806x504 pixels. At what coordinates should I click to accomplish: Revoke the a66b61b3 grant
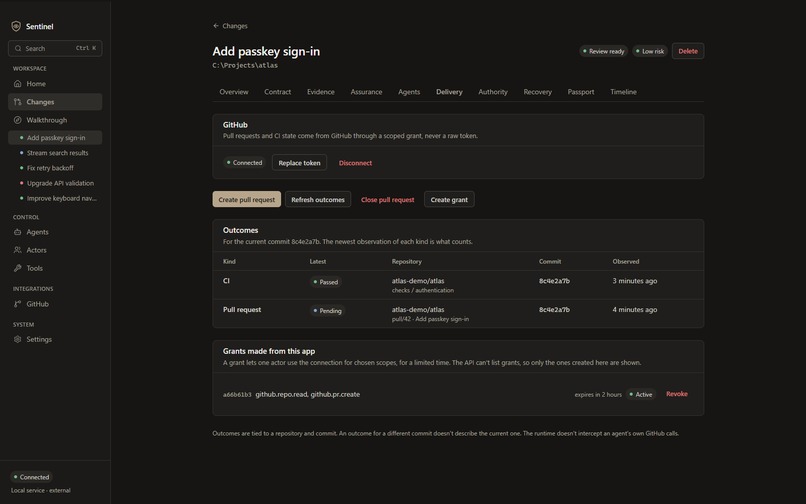tap(677, 394)
